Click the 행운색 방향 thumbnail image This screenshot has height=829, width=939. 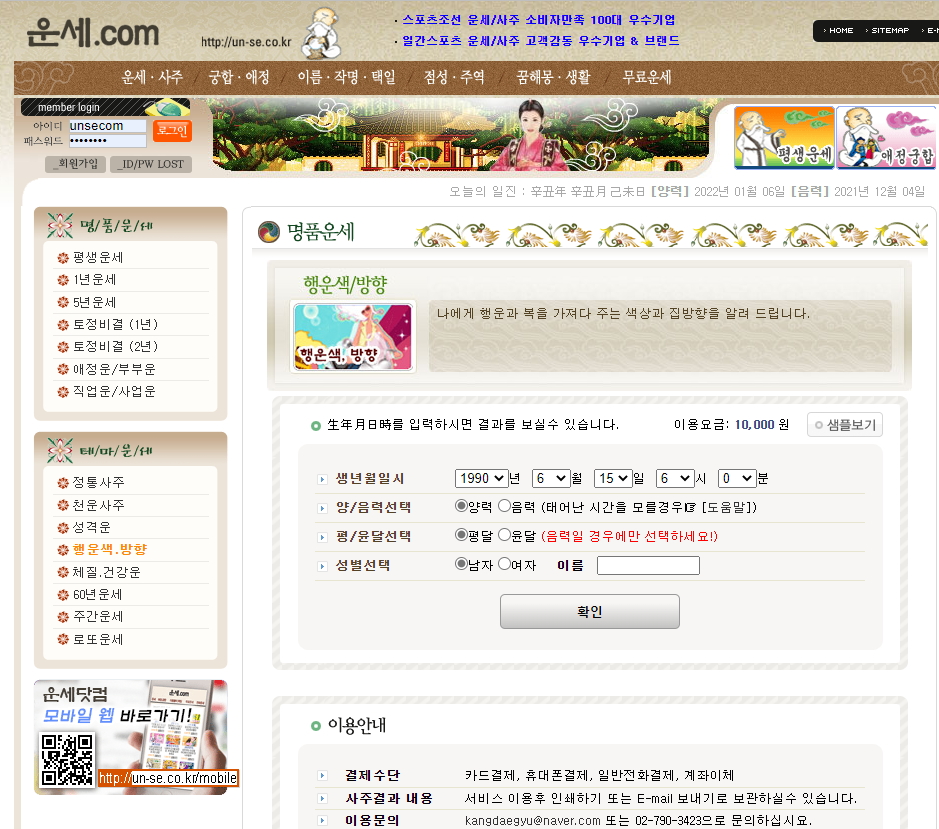(352, 337)
